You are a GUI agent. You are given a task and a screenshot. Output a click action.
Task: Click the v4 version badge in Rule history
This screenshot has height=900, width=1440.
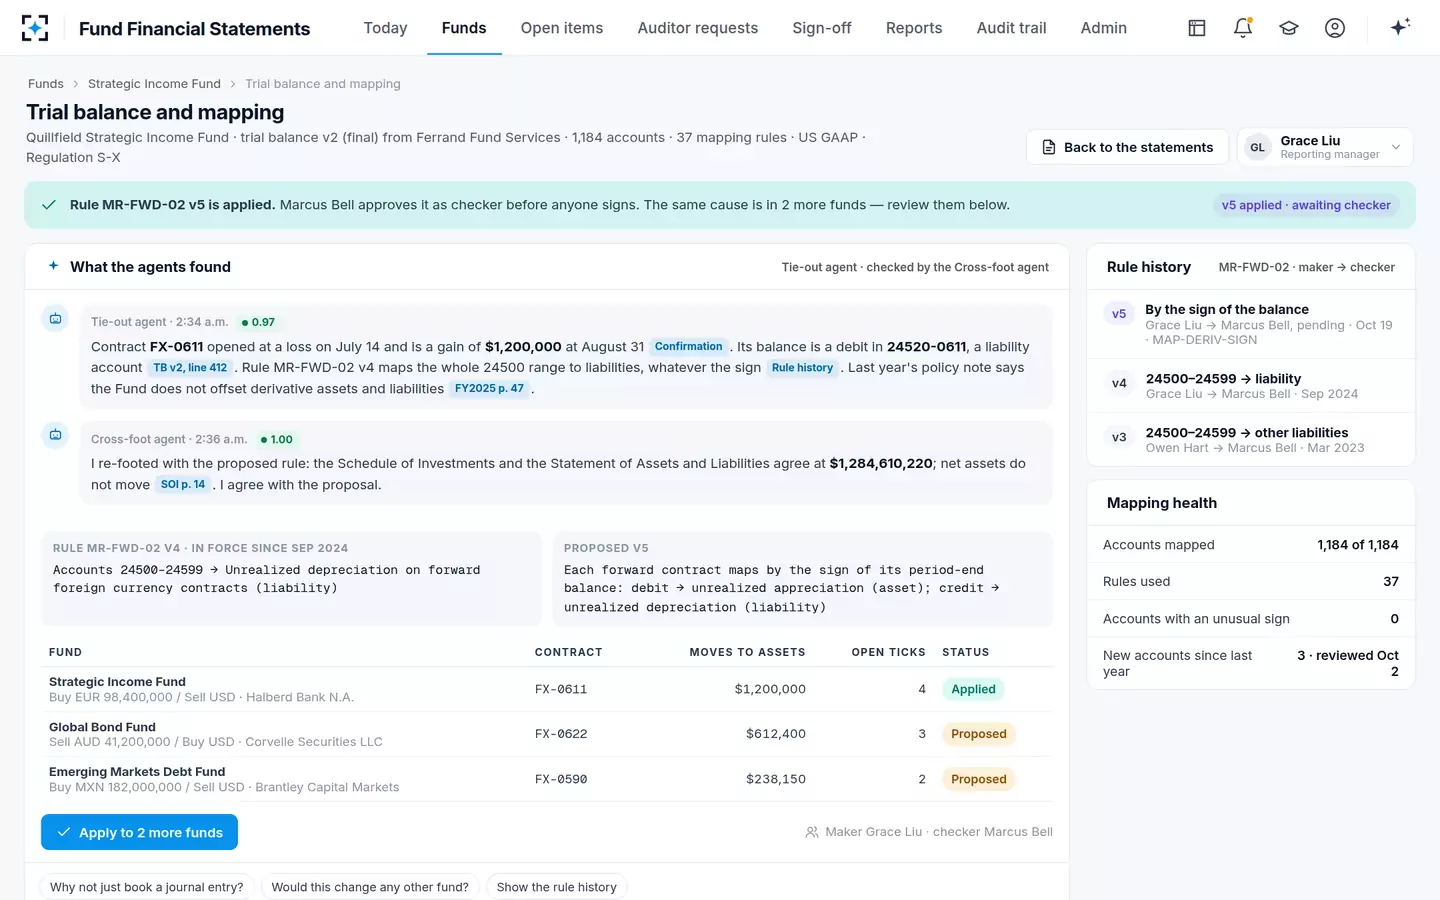[x=1119, y=383]
